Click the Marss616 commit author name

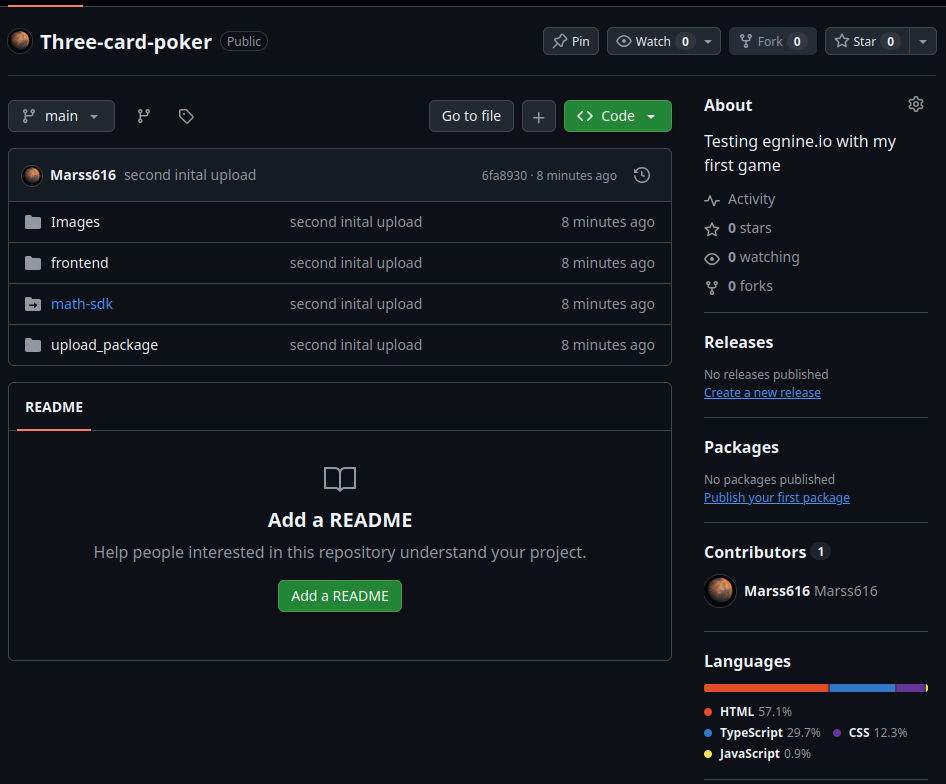[83, 175]
